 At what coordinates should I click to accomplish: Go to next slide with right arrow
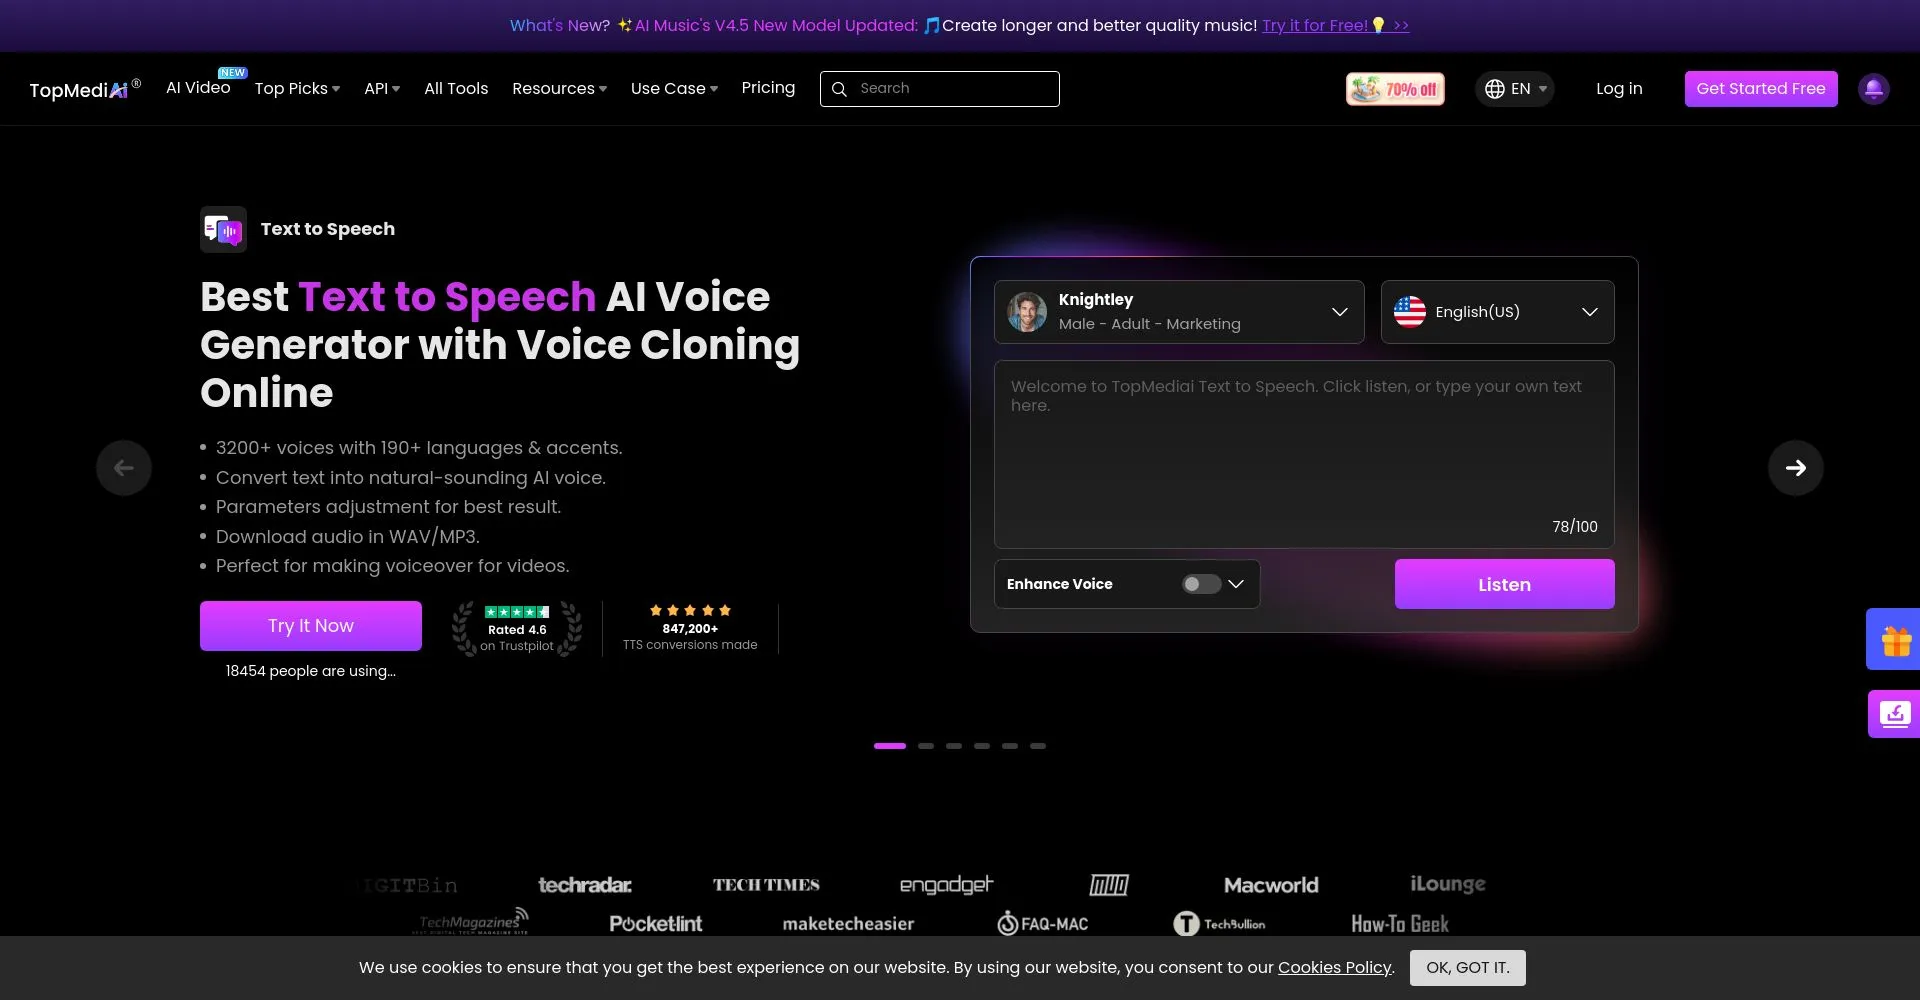(x=1795, y=468)
